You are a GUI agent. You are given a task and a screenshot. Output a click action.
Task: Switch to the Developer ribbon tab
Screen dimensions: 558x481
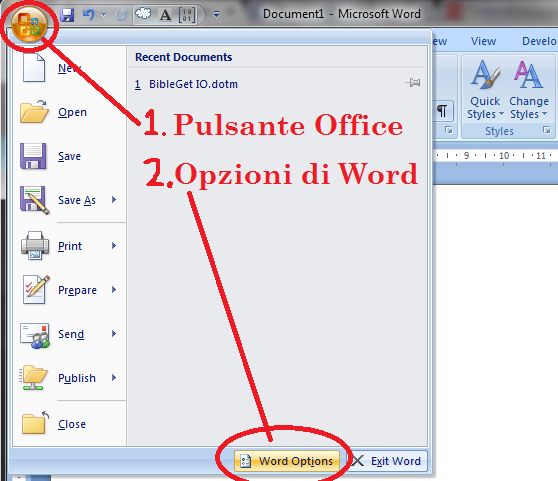(x=539, y=41)
